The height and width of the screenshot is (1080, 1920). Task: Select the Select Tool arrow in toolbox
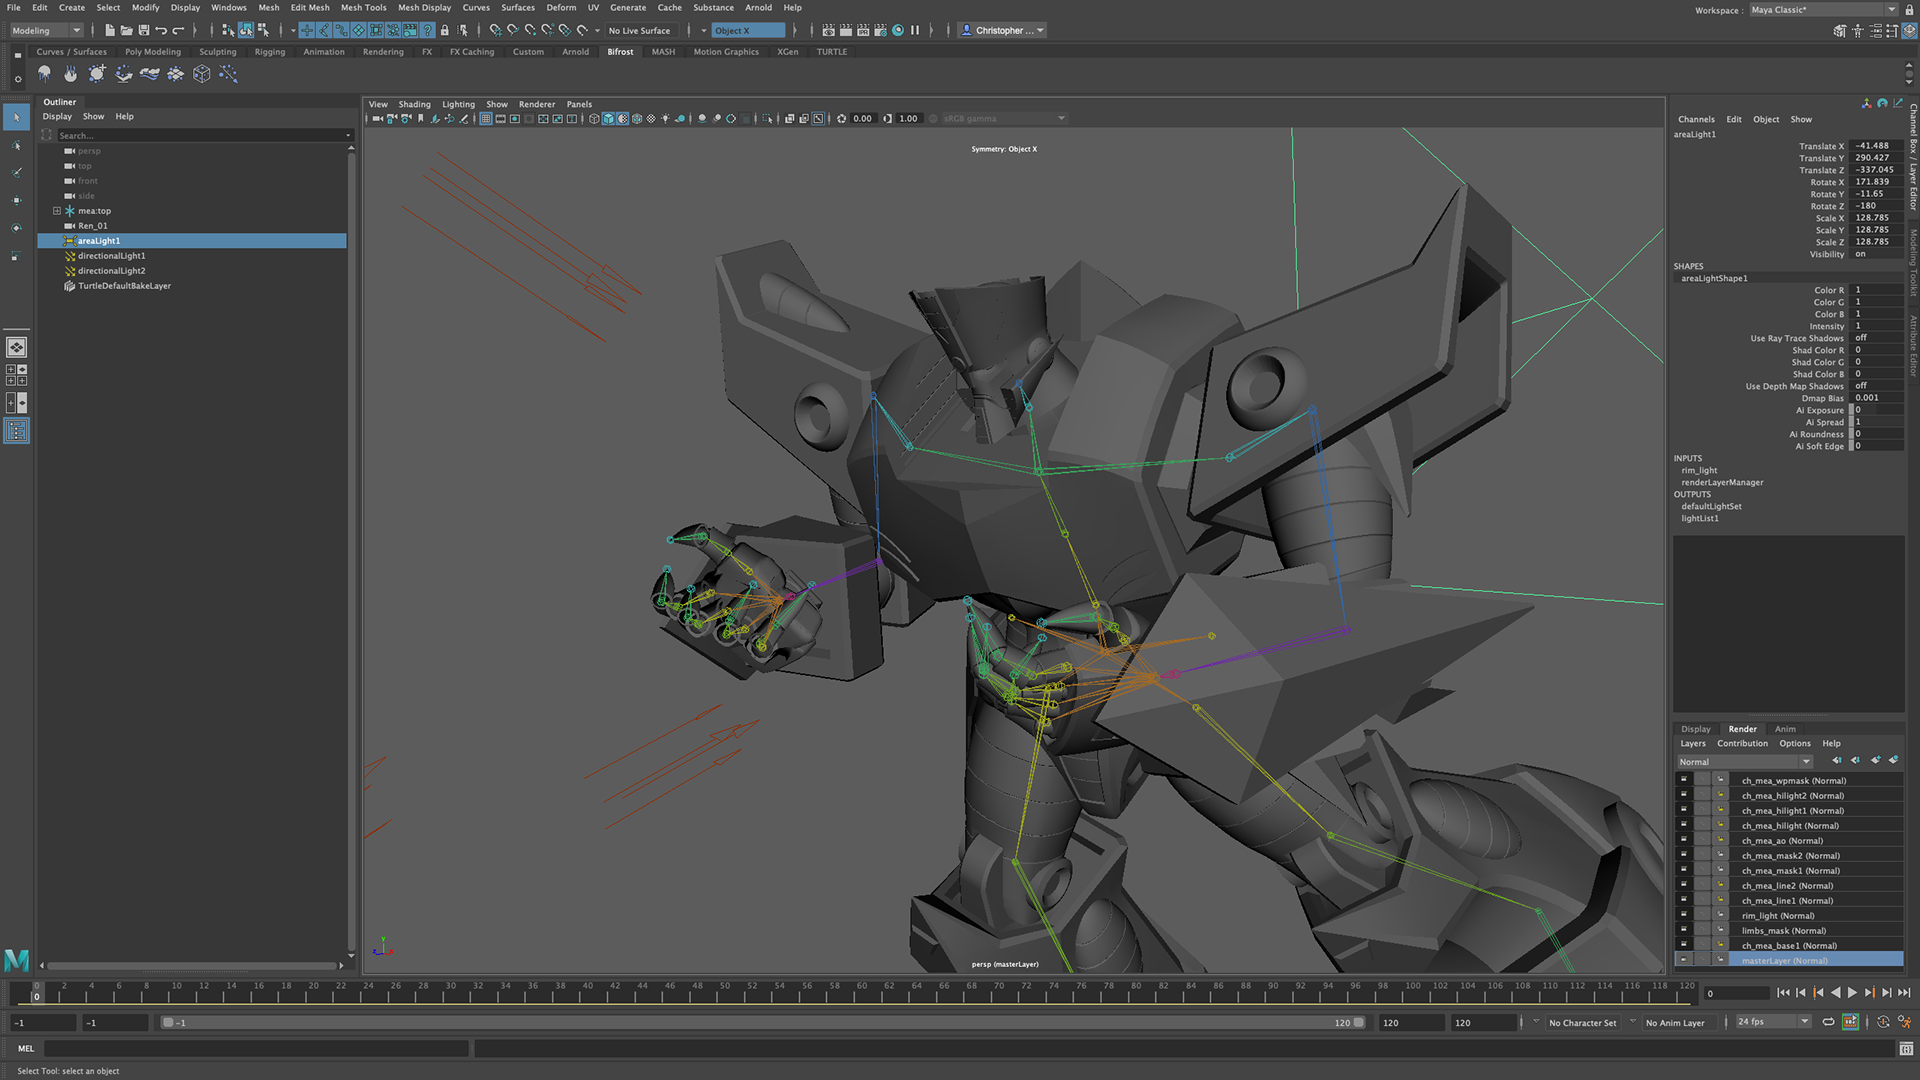[x=16, y=118]
